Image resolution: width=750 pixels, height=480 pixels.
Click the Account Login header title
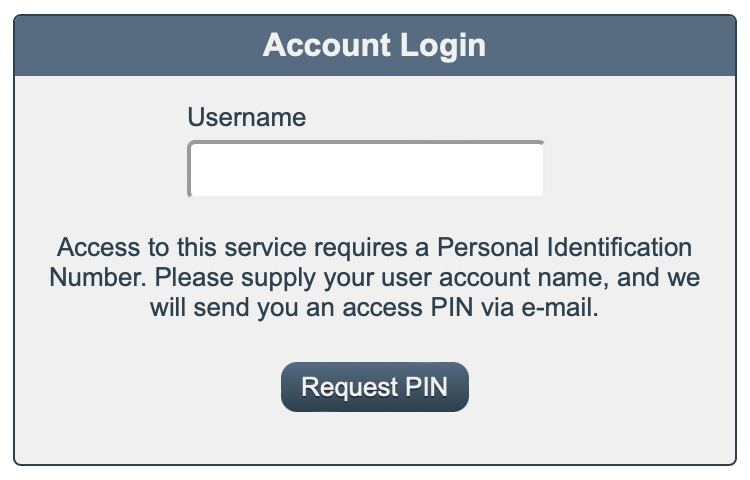click(374, 45)
